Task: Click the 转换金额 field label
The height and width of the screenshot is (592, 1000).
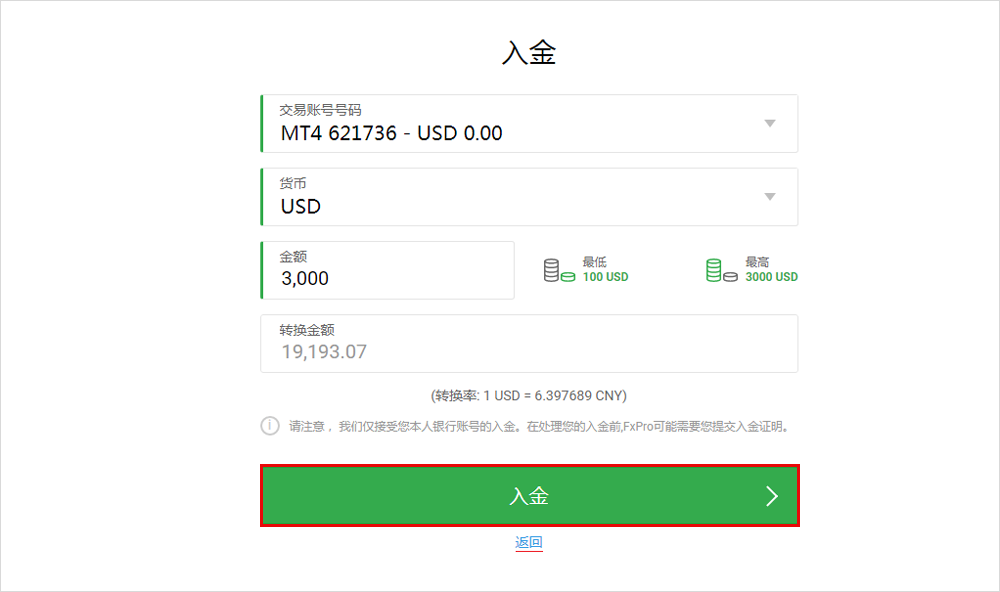Action: click(307, 330)
